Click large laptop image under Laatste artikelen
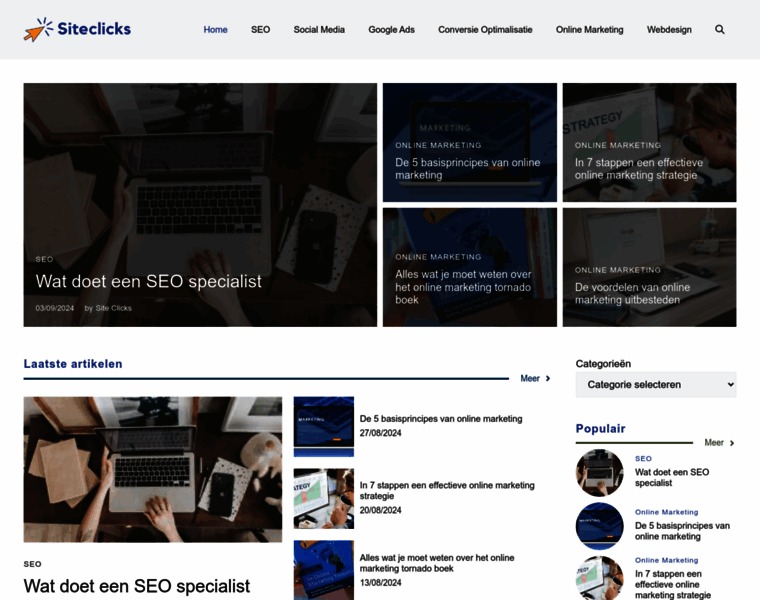The image size is (760, 600). [x=153, y=469]
